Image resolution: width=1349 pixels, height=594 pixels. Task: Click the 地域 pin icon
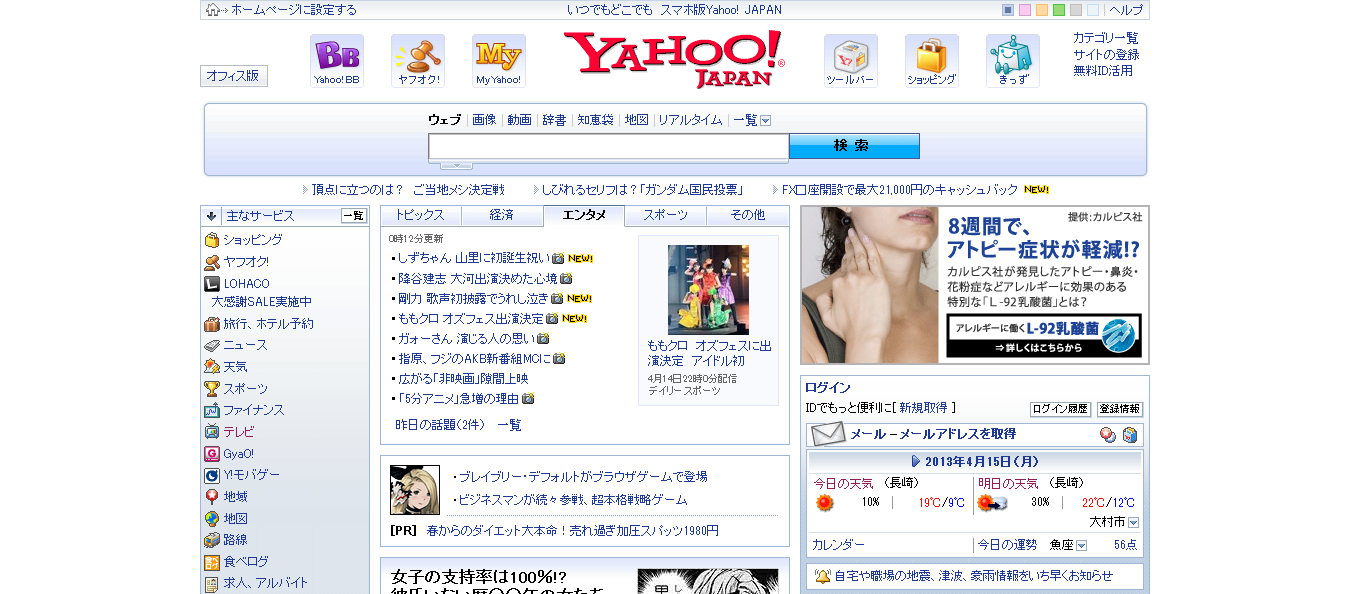(212, 497)
